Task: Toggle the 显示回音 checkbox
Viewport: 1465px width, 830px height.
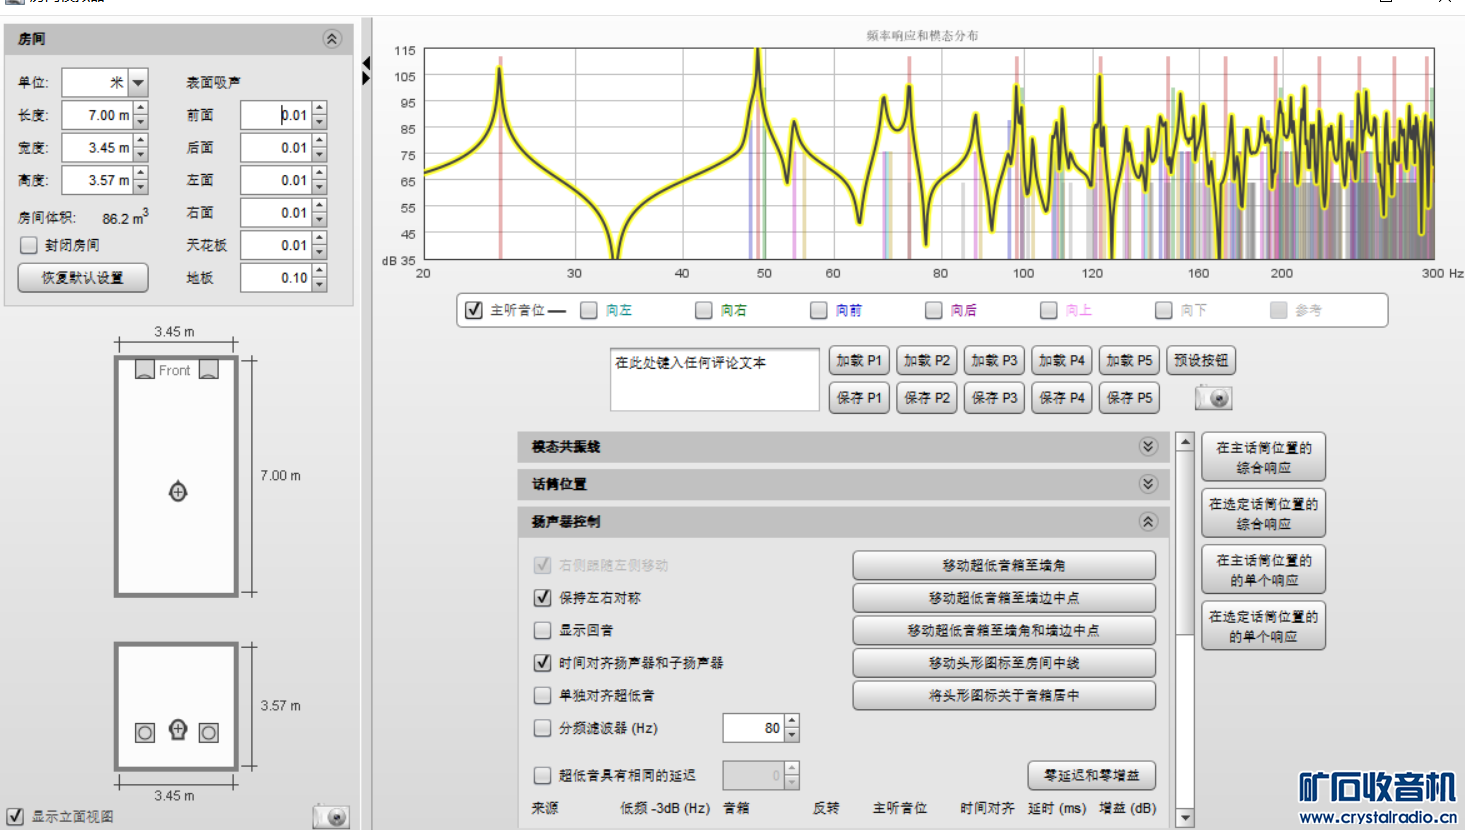Action: (543, 630)
